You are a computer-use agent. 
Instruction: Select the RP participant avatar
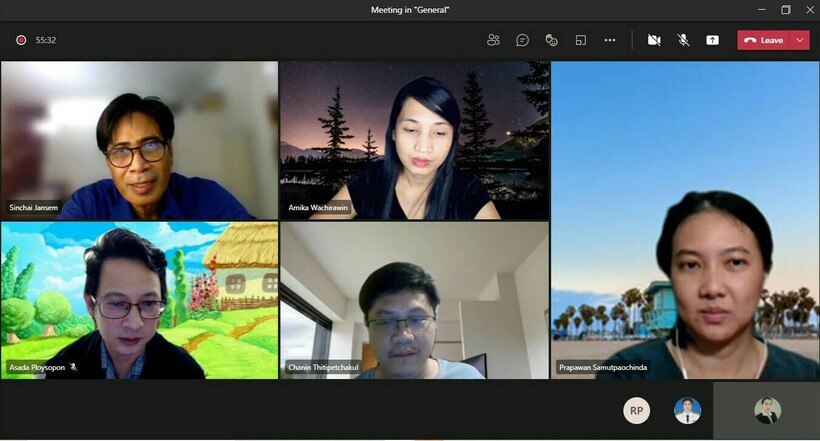(636, 411)
